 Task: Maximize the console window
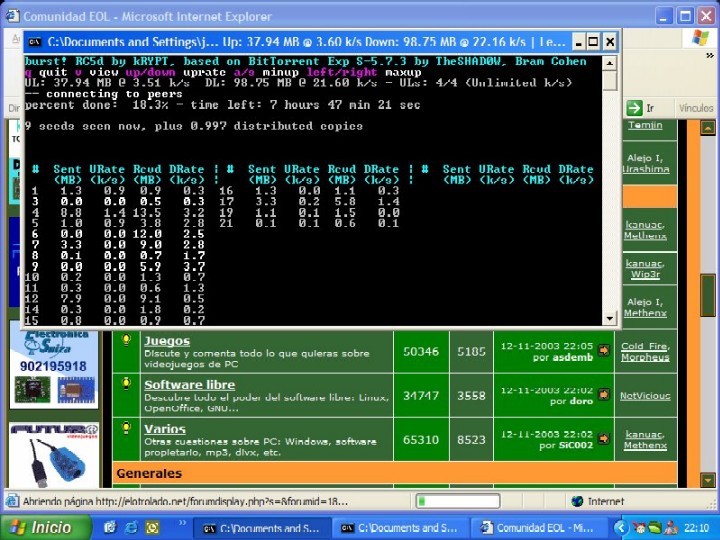point(593,42)
